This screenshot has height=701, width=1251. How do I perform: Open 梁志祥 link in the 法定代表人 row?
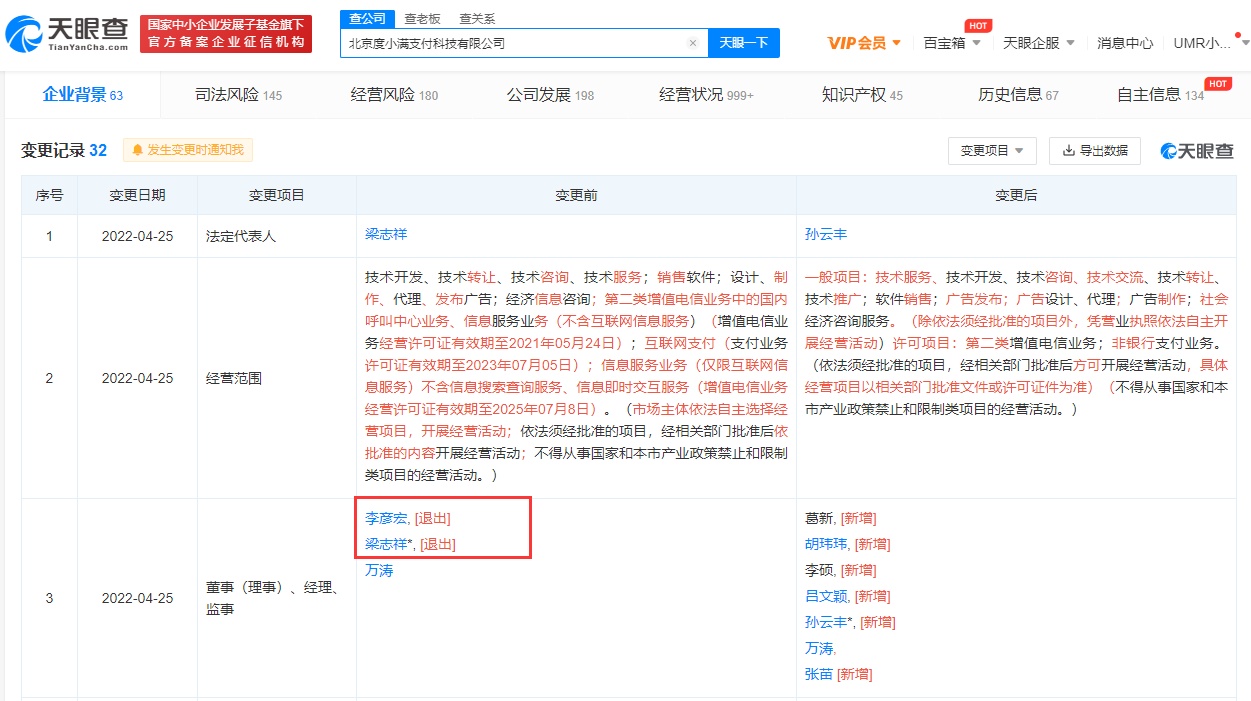(386, 234)
